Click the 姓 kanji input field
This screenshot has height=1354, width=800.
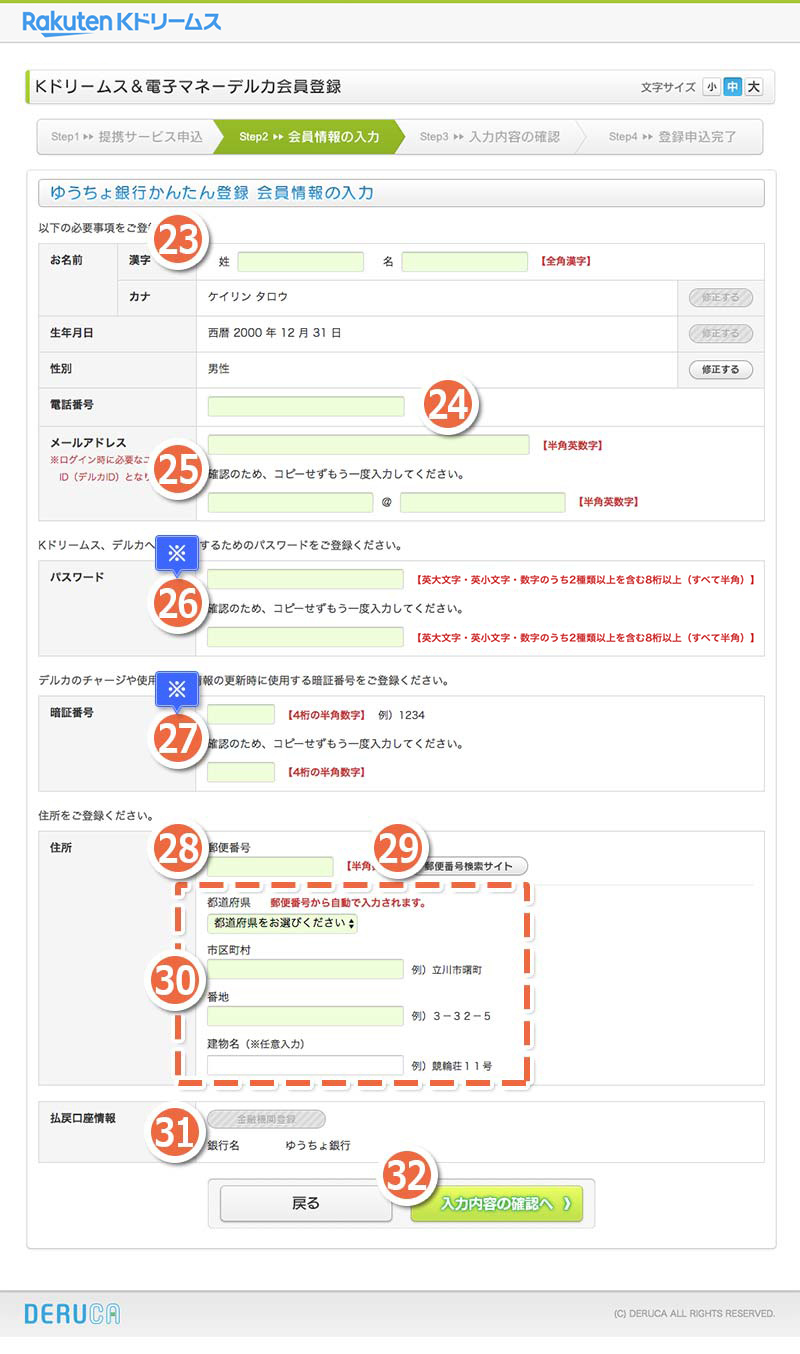point(301,262)
